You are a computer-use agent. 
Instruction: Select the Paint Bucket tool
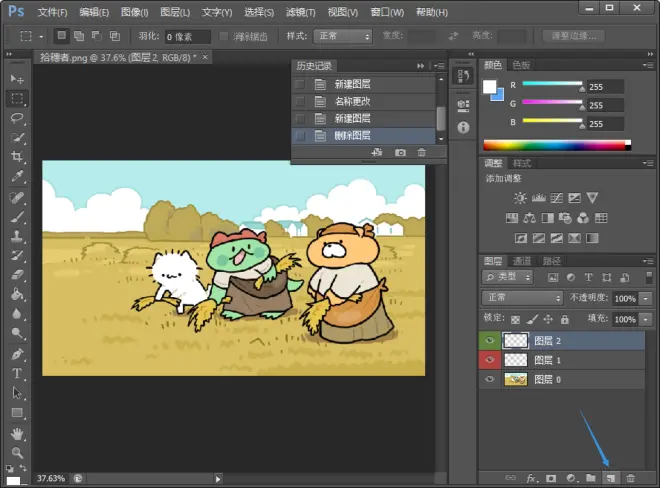point(17,294)
